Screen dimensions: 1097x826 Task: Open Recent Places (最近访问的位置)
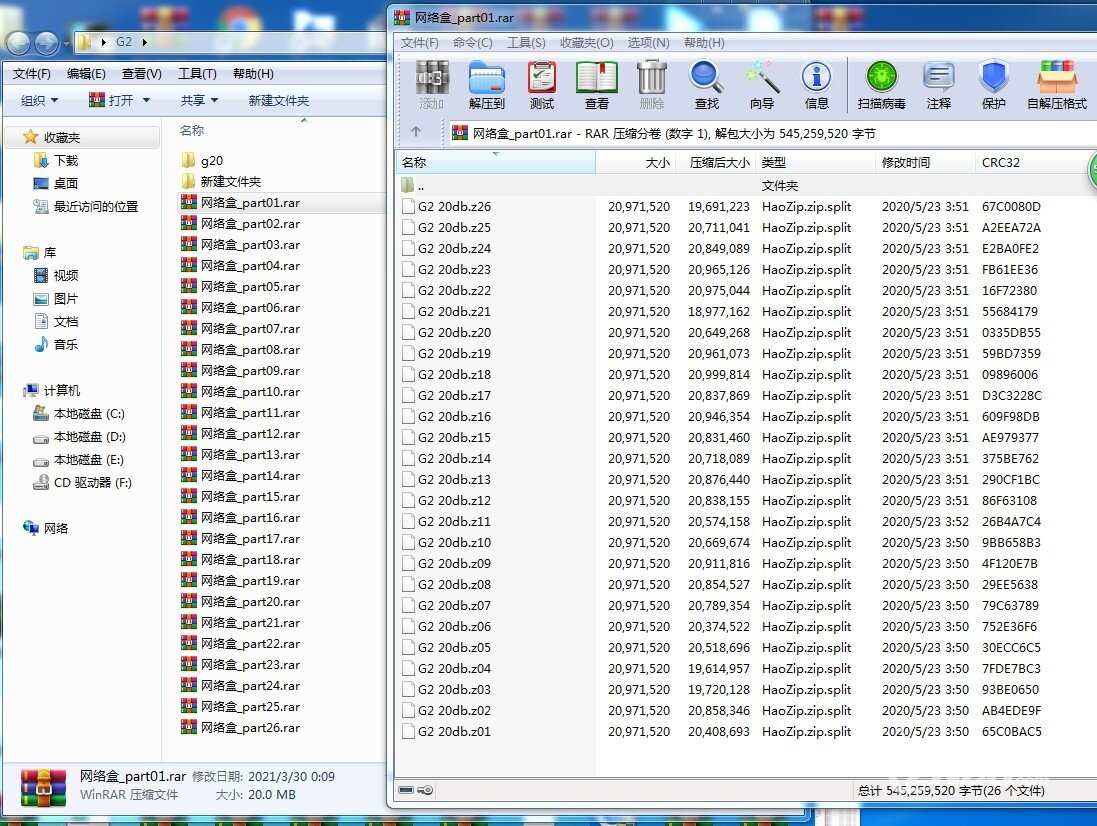pos(86,206)
